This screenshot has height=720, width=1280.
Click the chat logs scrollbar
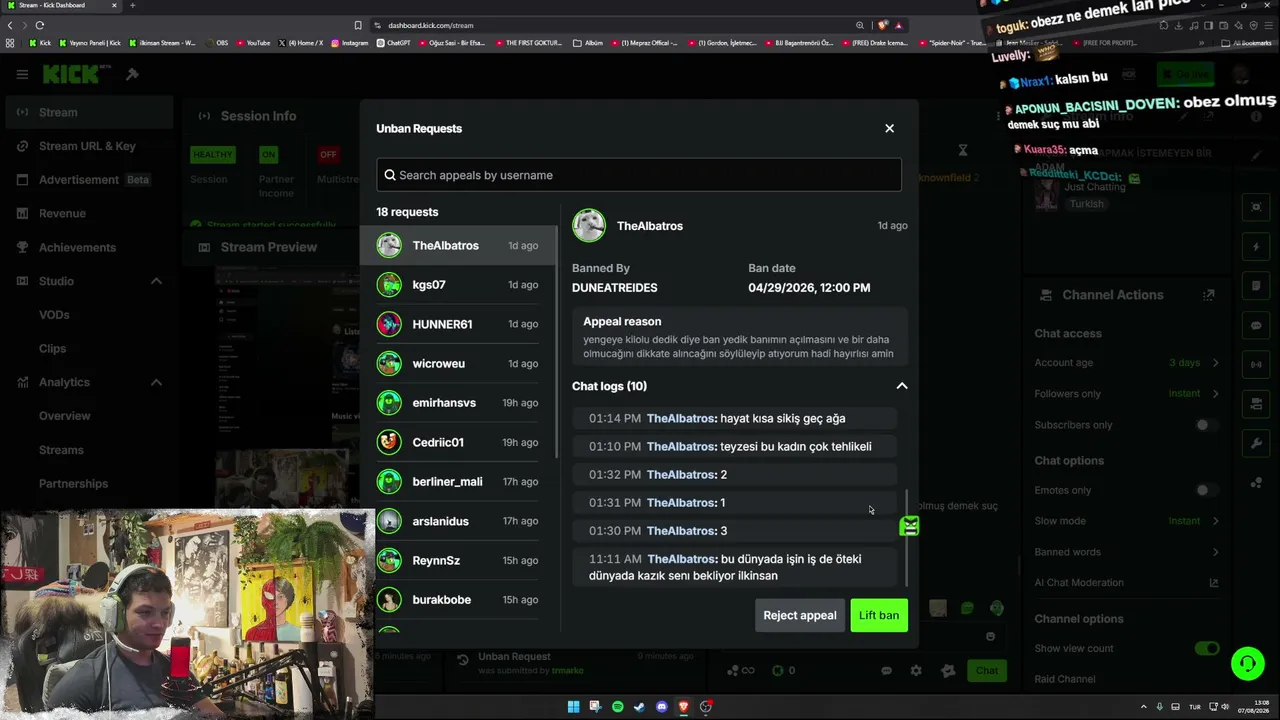click(x=907, y=538)
